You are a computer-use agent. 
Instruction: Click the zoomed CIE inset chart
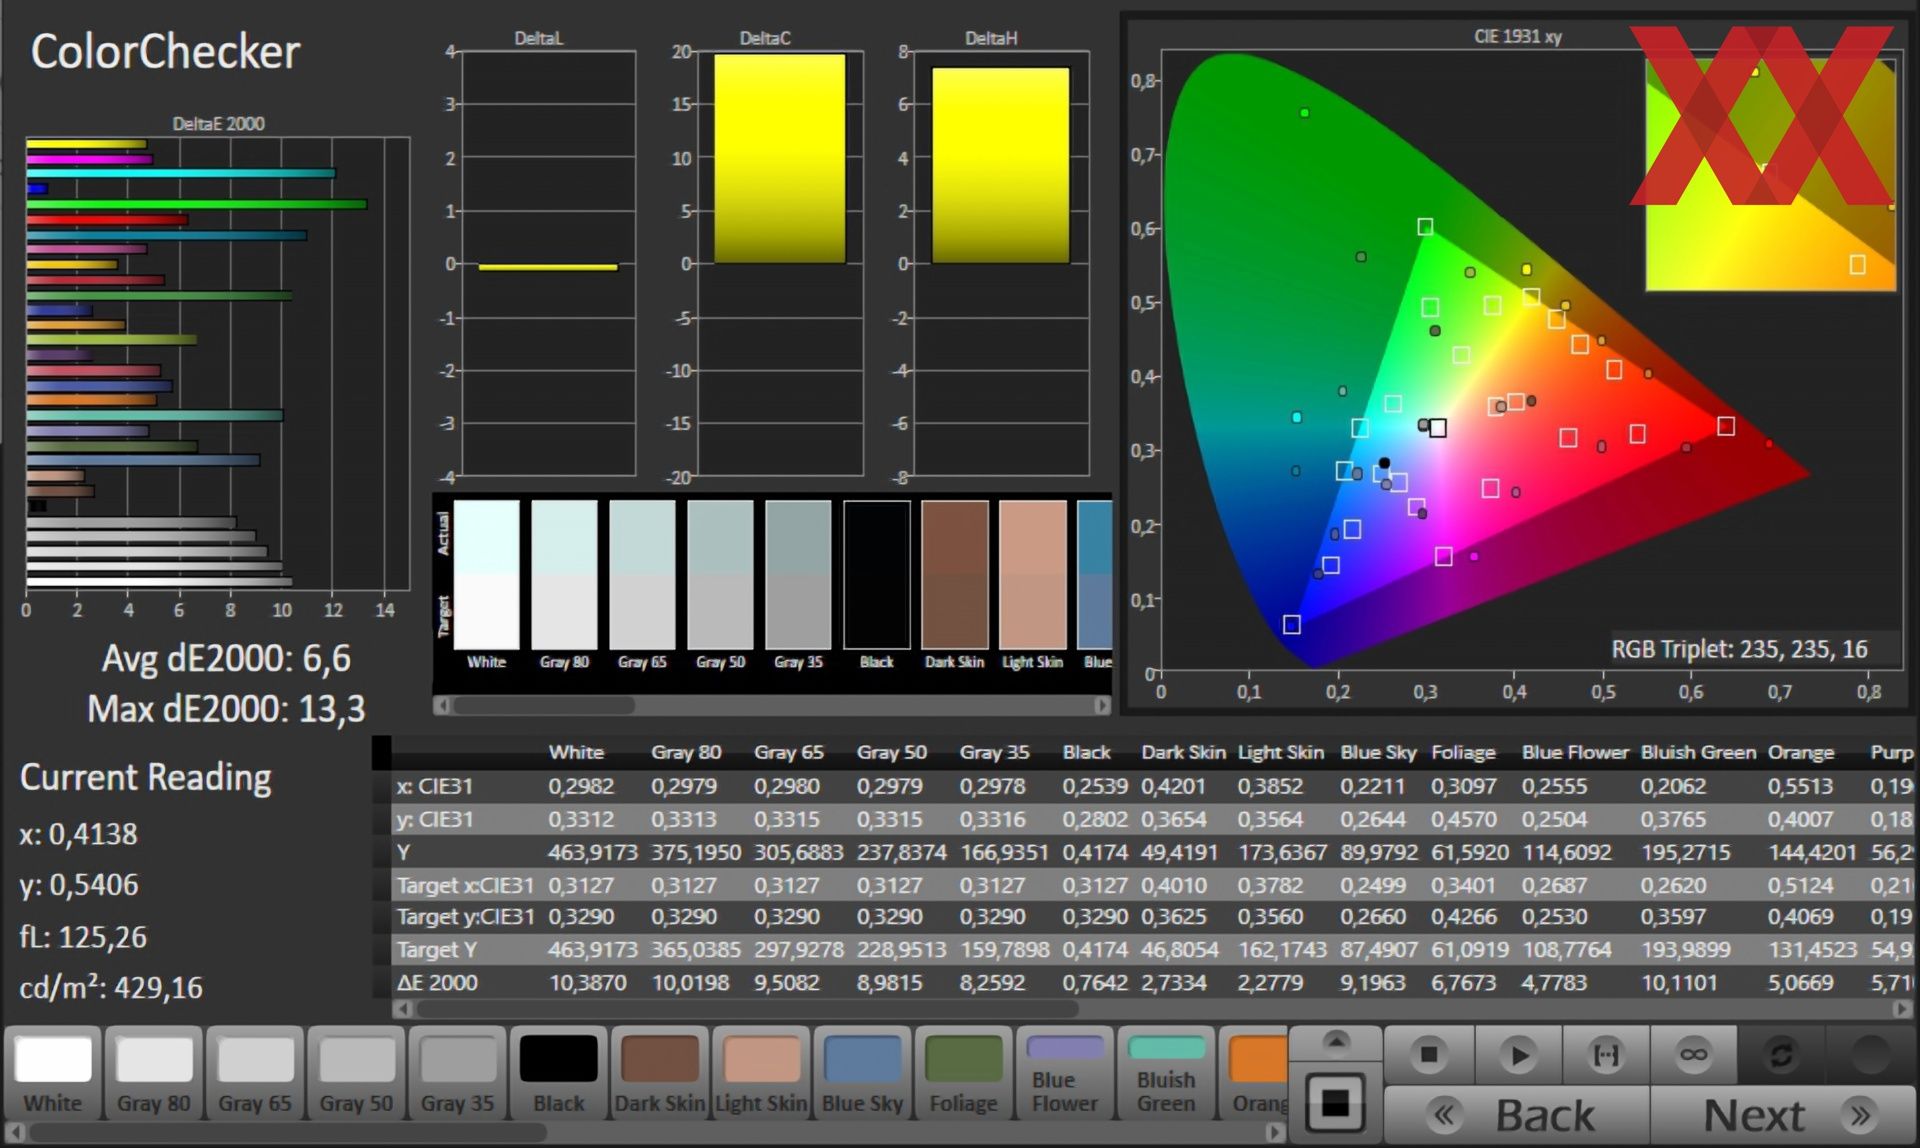point(1770,175)
